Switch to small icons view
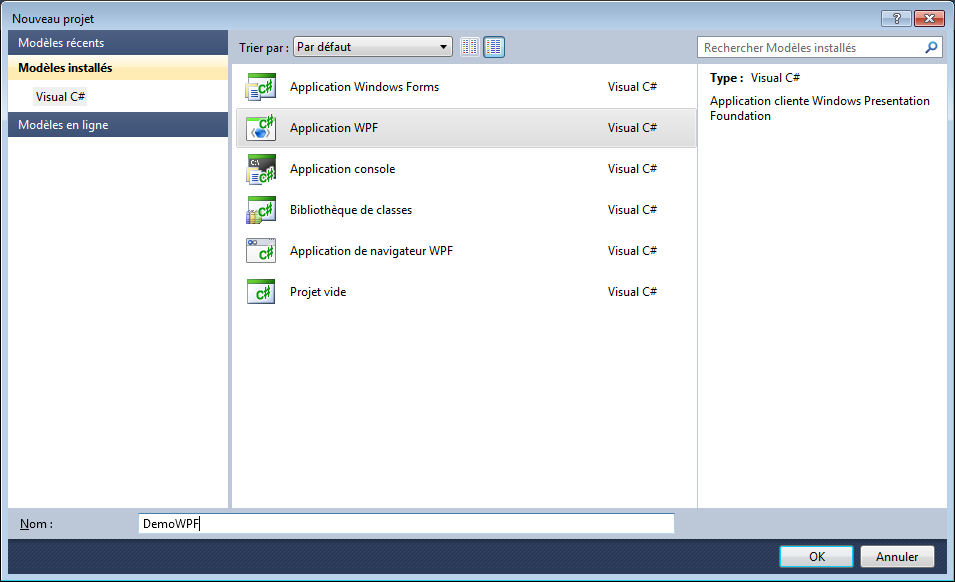Image resolution: width=955 pixels, height=582 pixels. pos(470,47)
